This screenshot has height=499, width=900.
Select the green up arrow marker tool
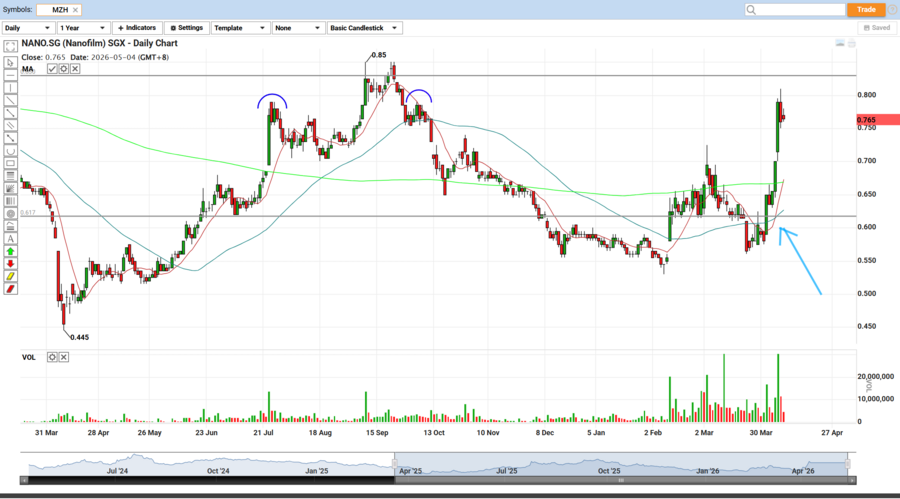pos(10,251)
